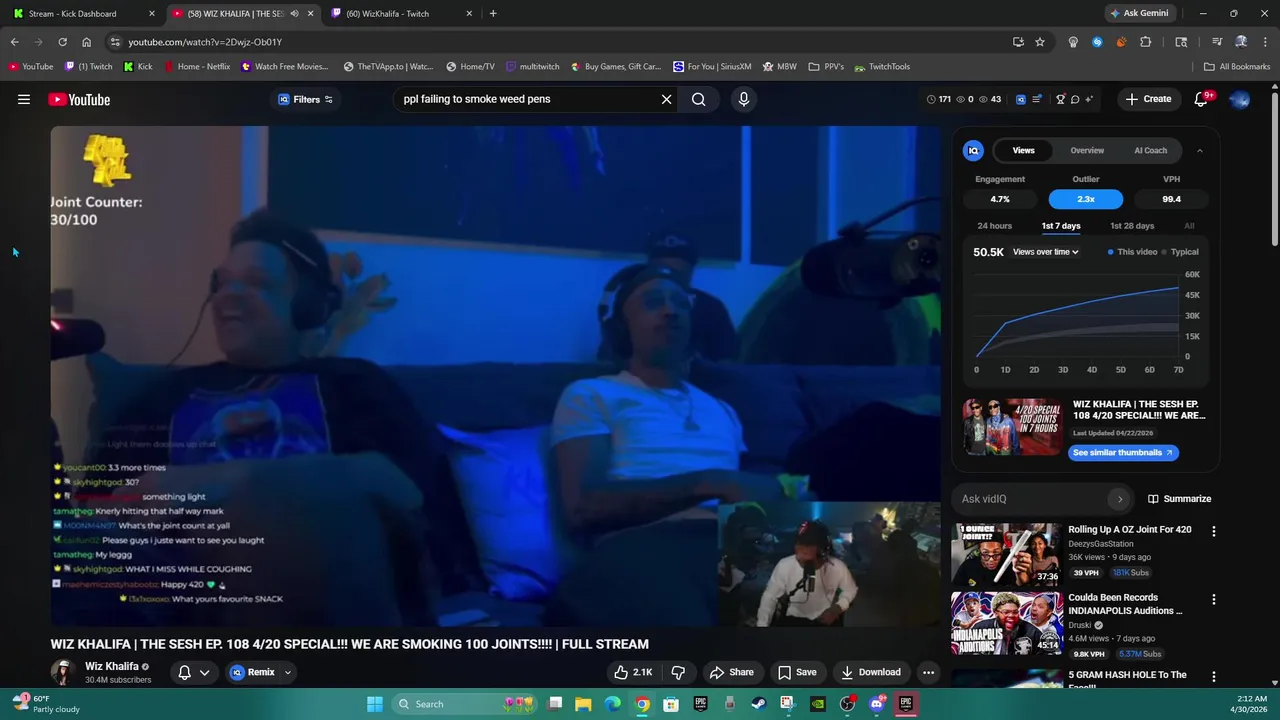Open the Shazam browser extension
Image resolution: width=1280 pixels, height=720 pixels.
tap(1097, 42)
